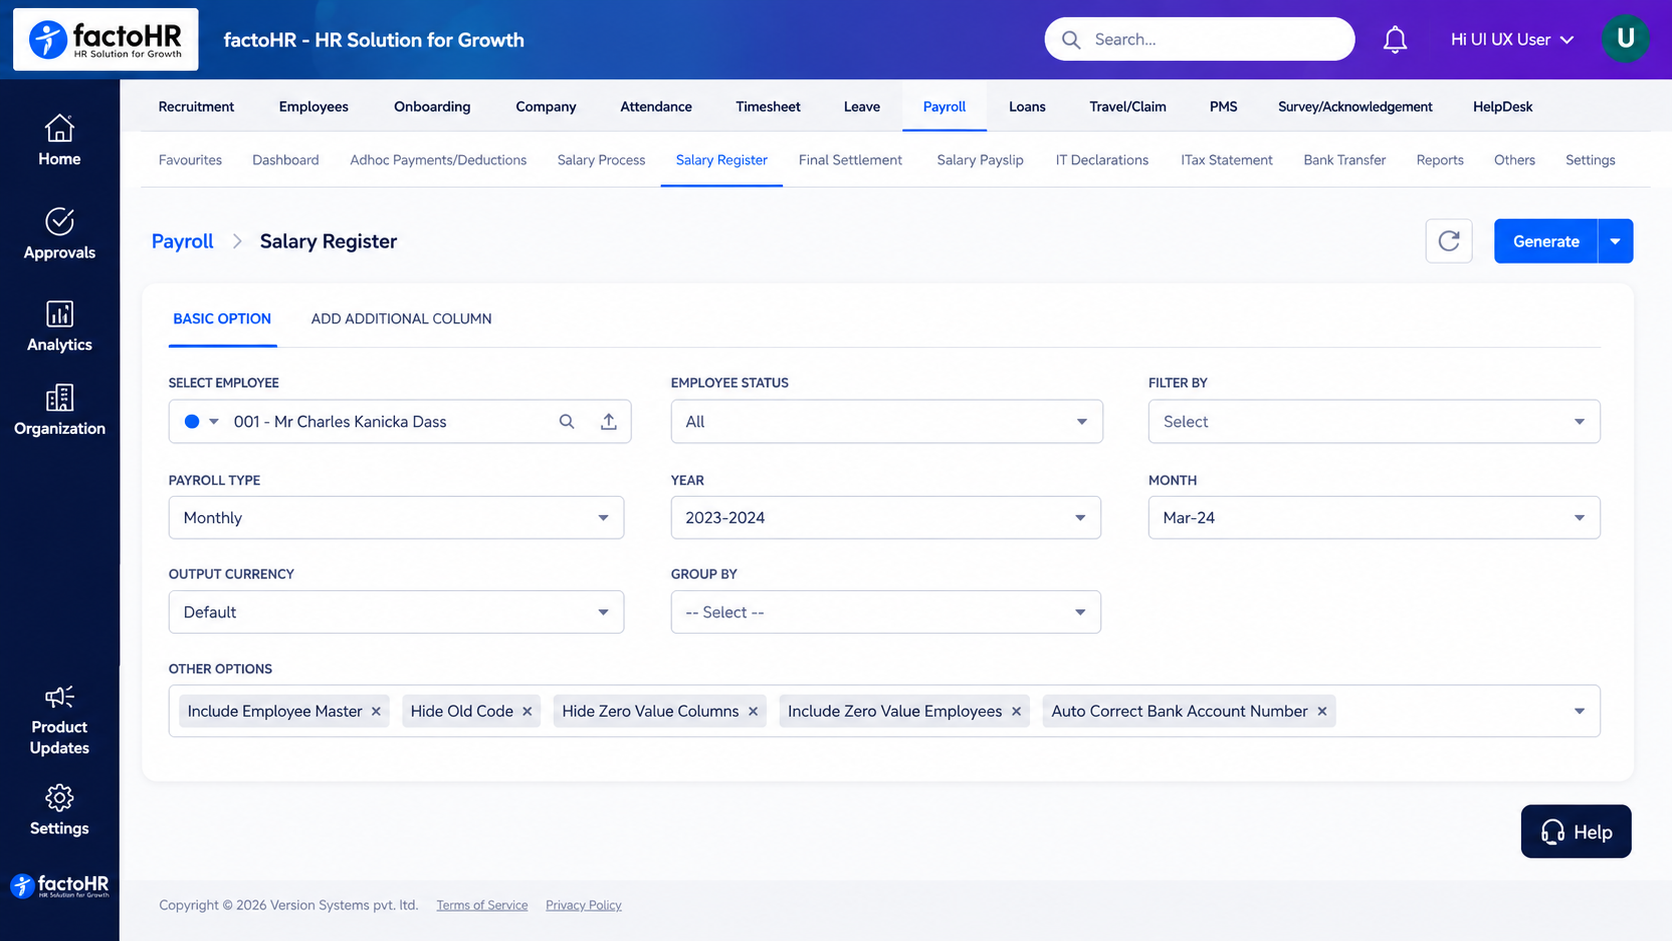
Task: Open the HelpDesk module tab
Action: (1502, 107)
